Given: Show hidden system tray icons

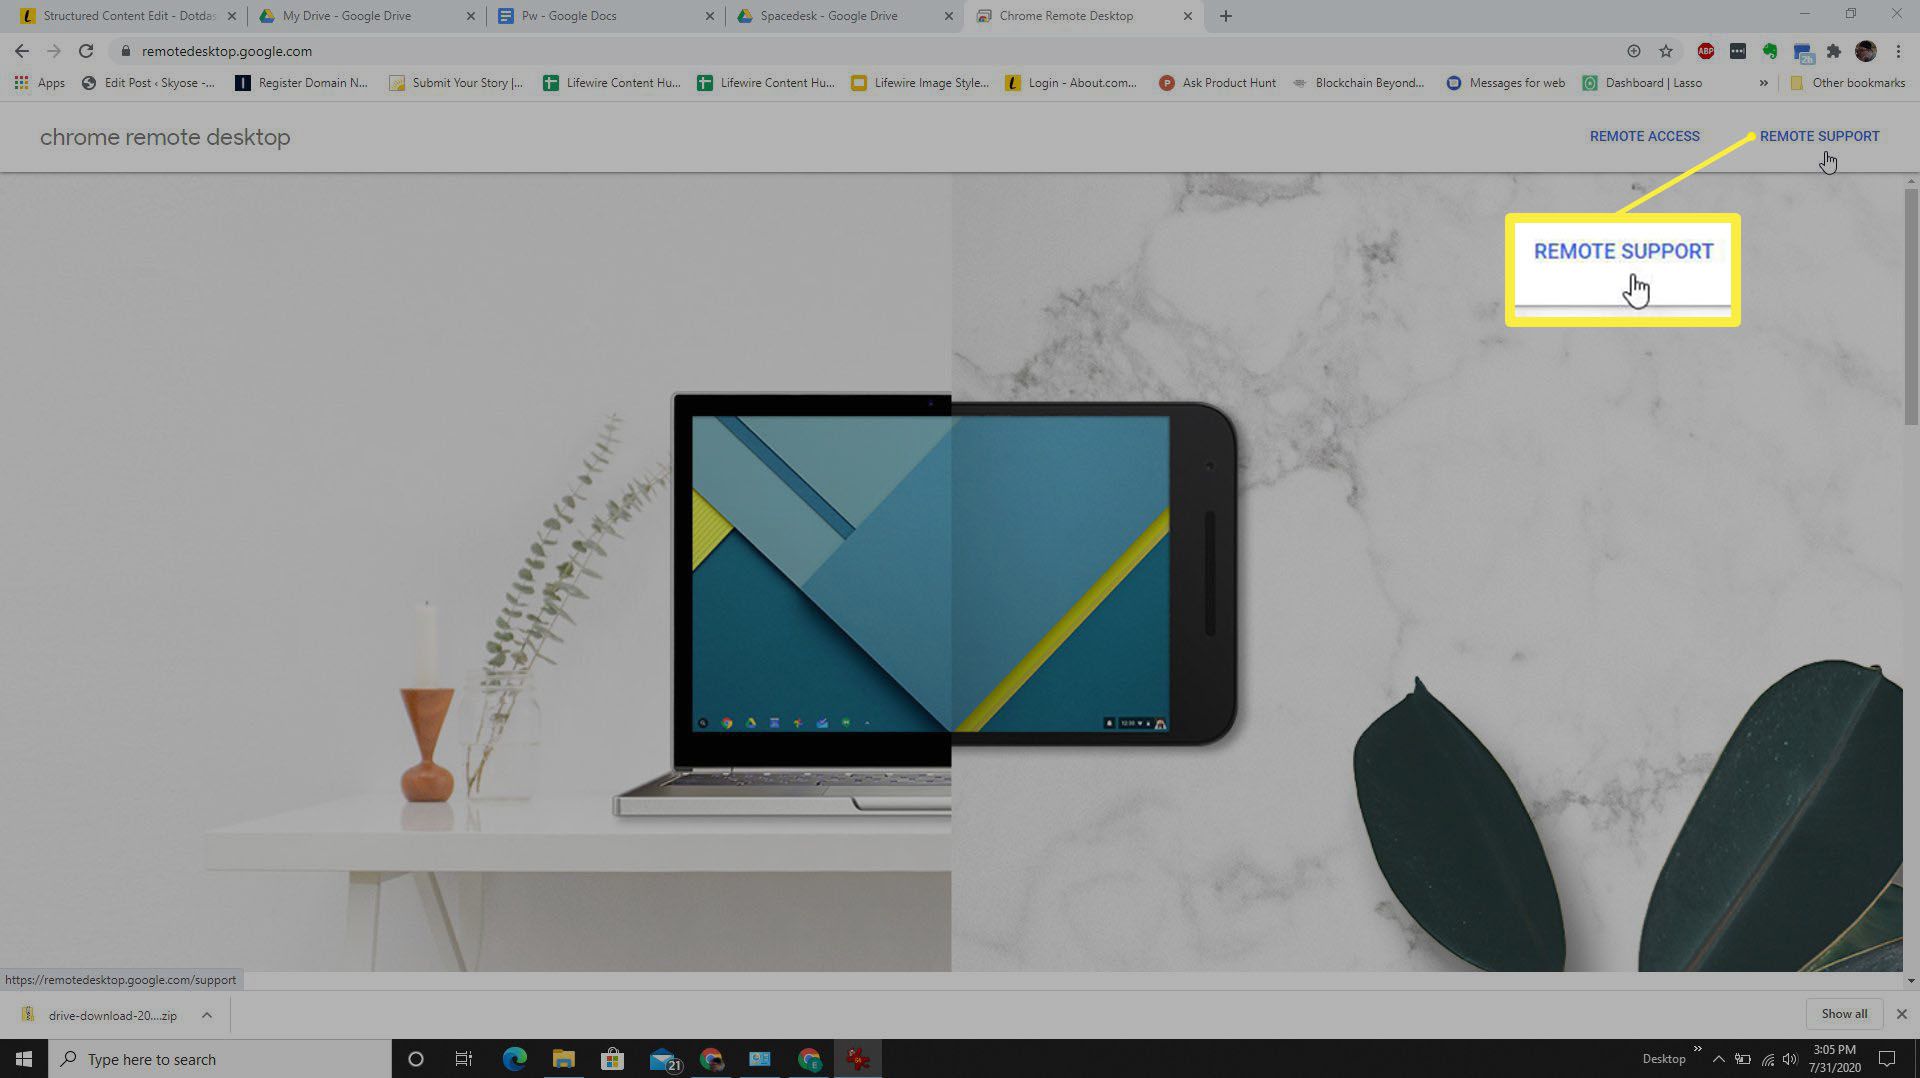Looking at the screenshot, I should pos(1718,1059).
